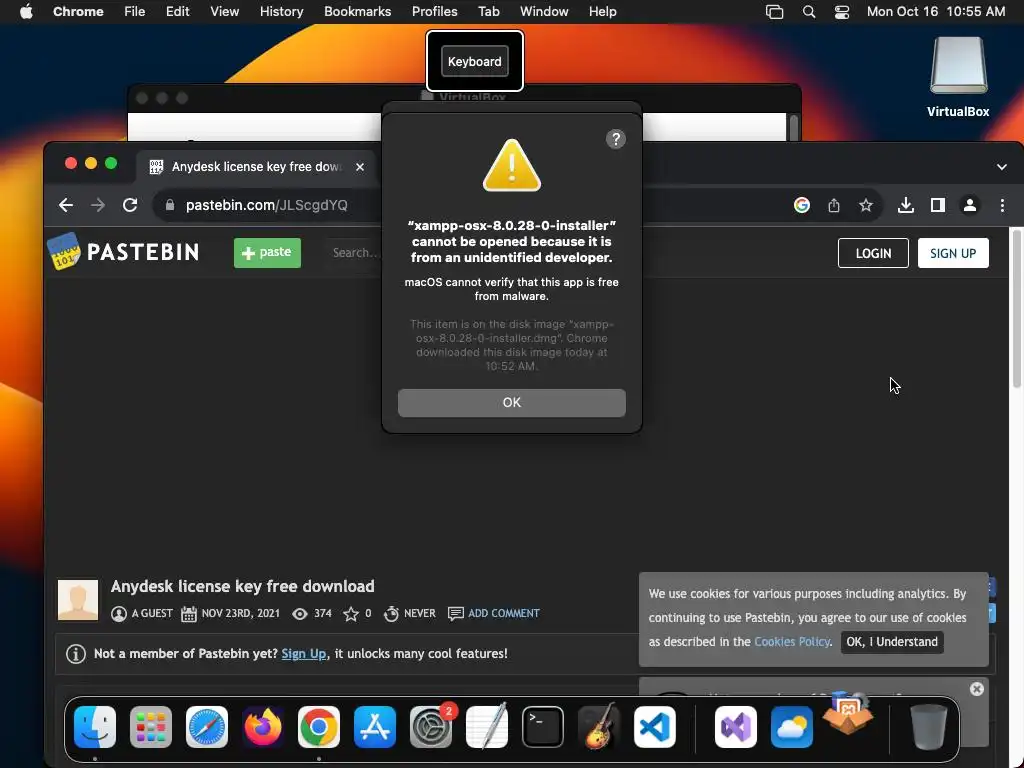Open Control Center in menu bar
The height and width of the screenshot is (768, 1024).
click(842, 12)
